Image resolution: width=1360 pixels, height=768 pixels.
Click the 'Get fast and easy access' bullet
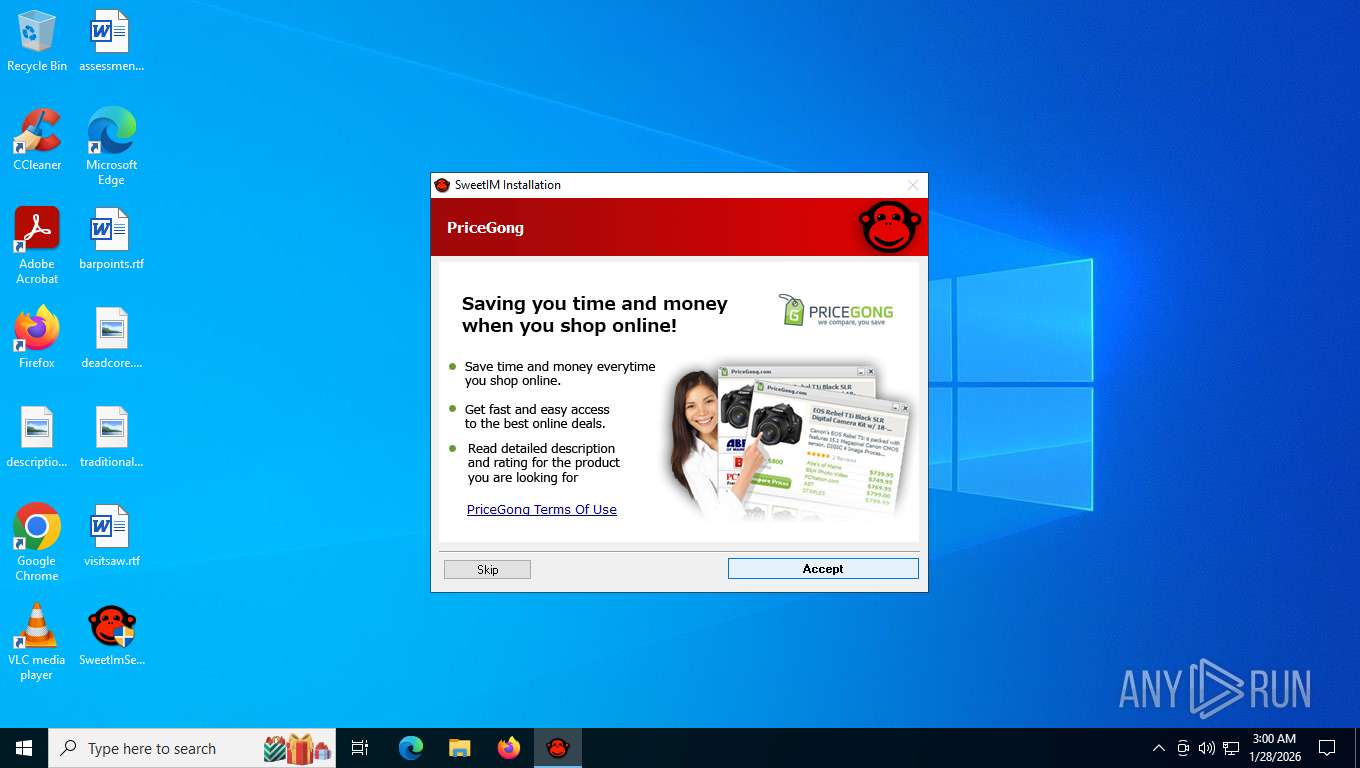pos(537,417)
